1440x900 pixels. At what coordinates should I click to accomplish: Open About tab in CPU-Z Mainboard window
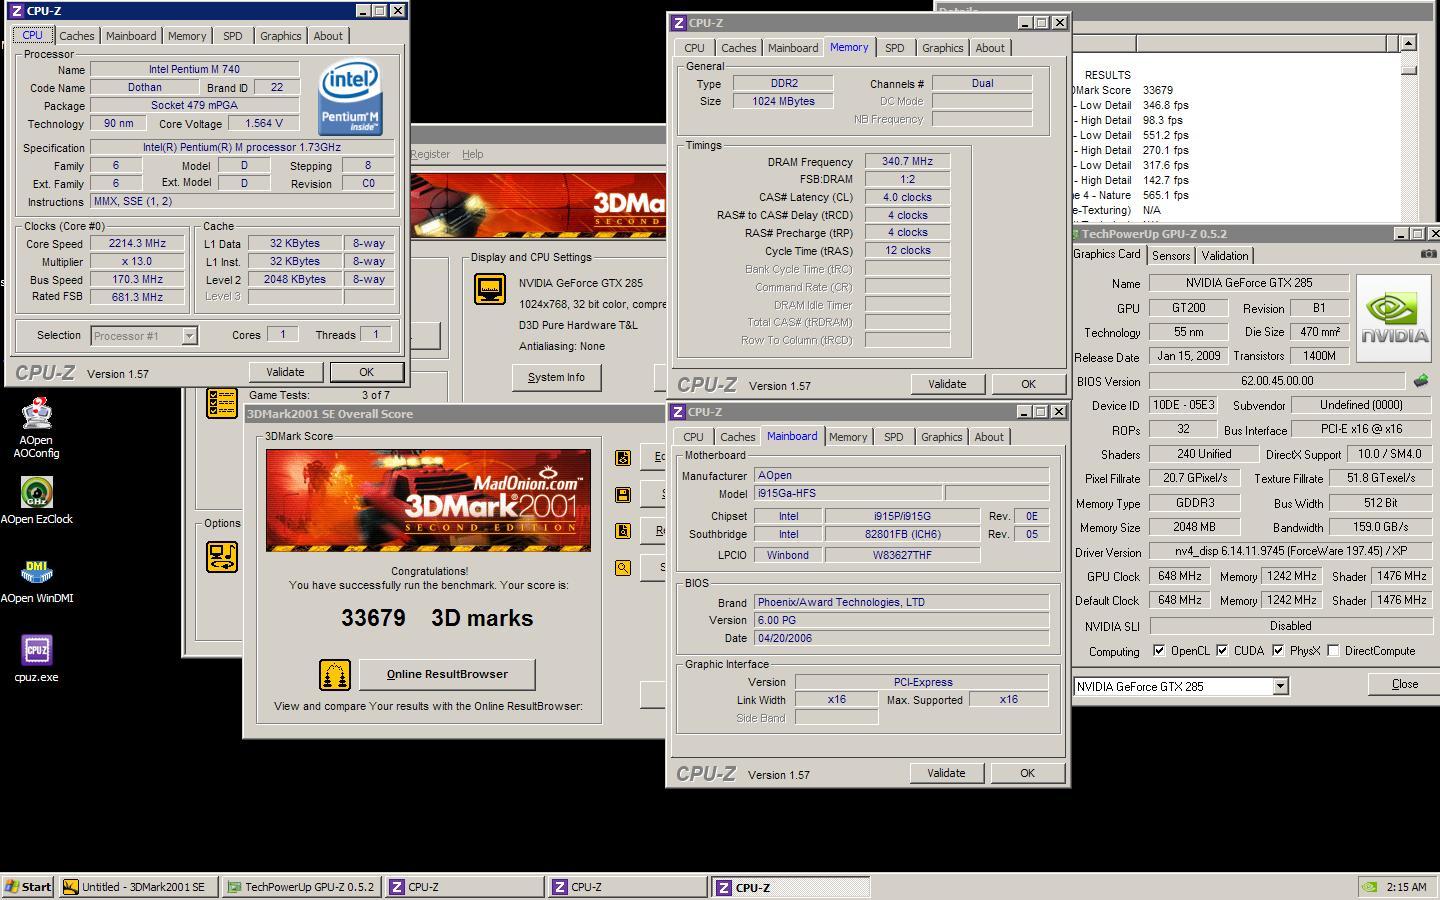(x=989, y=437)
